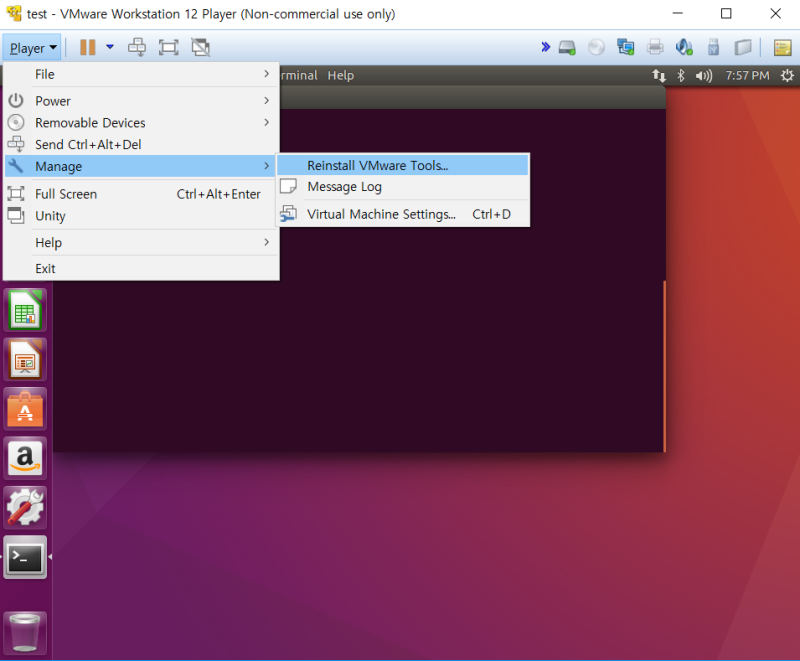Screen dimensions: 800x661
Task: Click the Virtual Machine Settings icon in submenu
Action: pyautogui.click(x=289, y=214)
